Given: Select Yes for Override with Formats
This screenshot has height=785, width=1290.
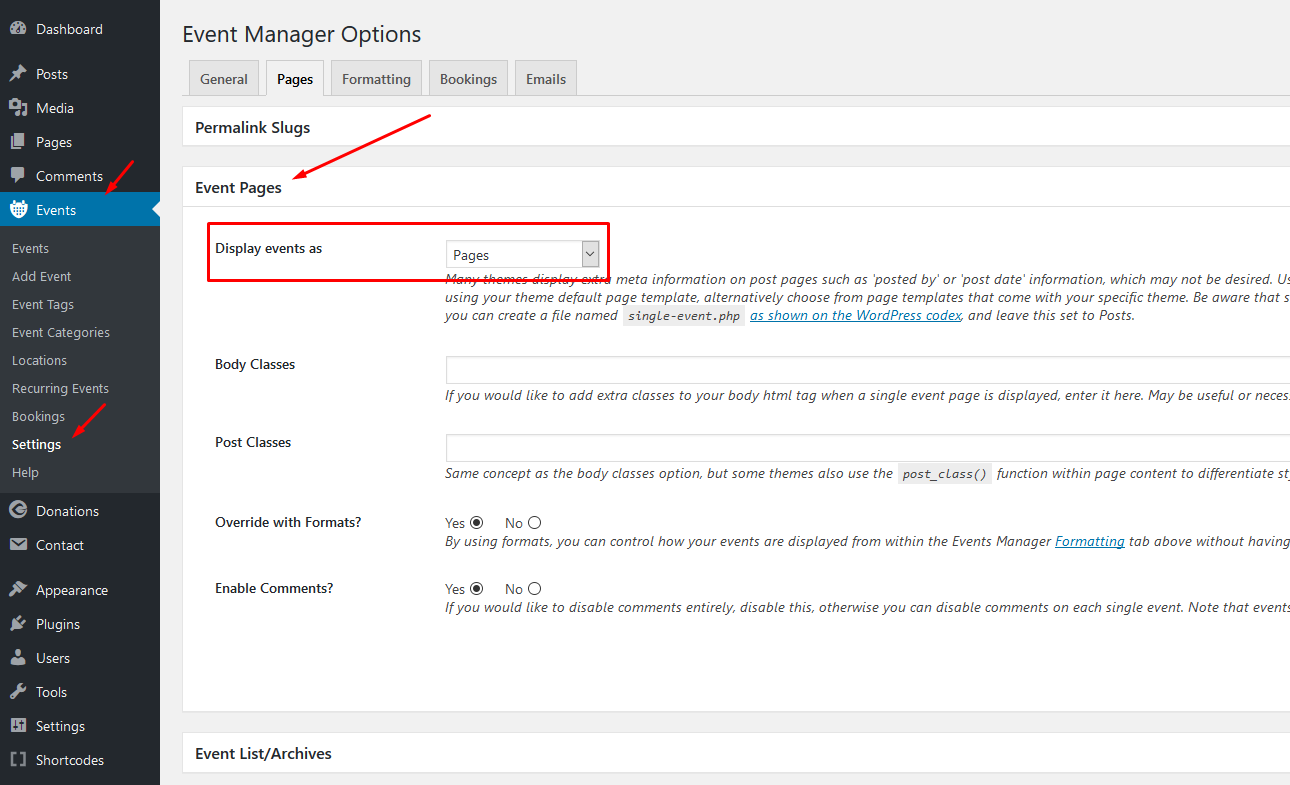Looking at the screenshot, I should [476, 522].
